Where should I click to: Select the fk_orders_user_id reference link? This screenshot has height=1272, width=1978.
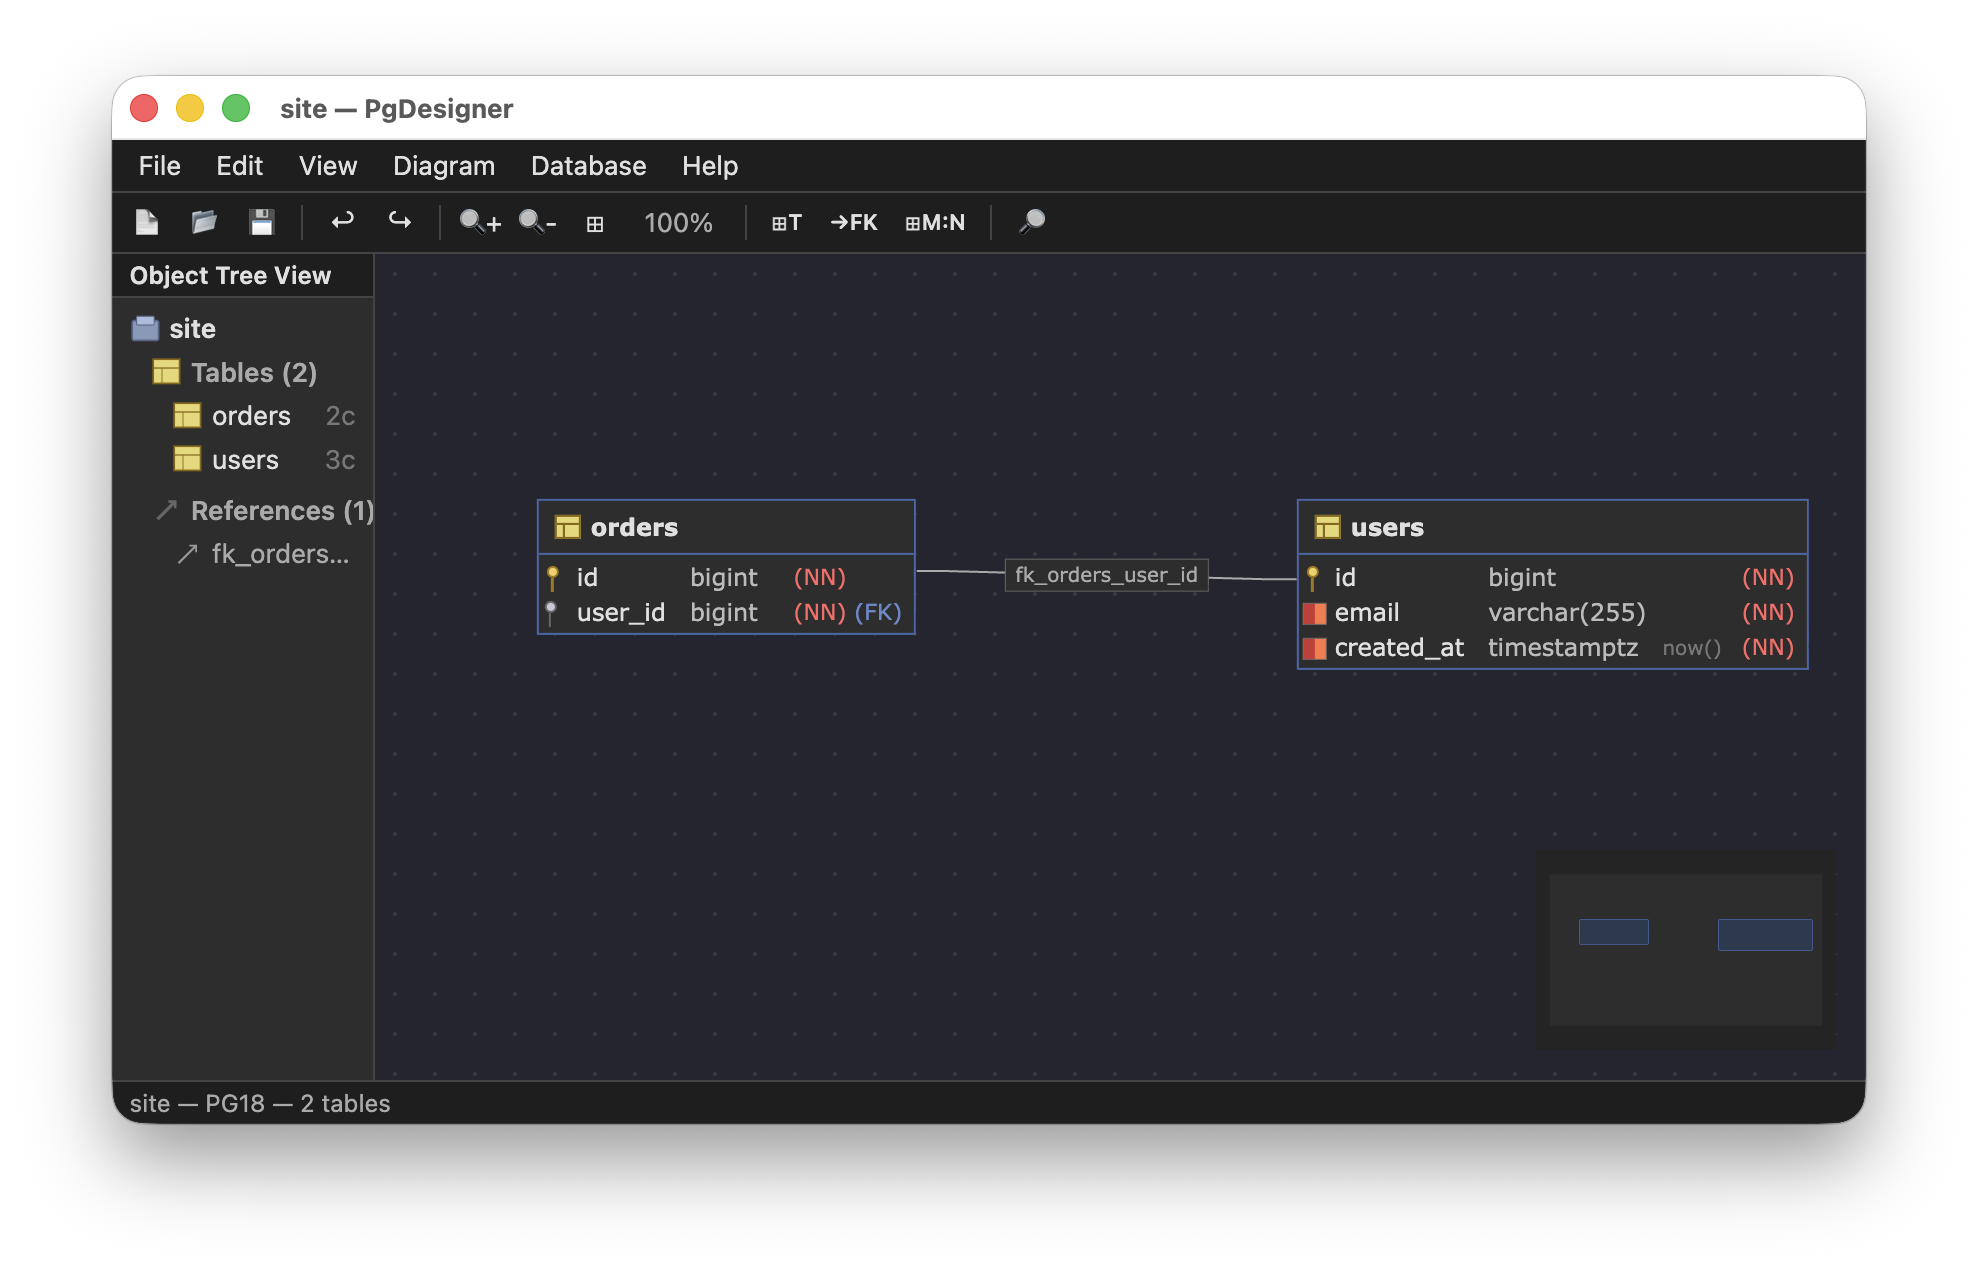click(x=1105, y=575)
